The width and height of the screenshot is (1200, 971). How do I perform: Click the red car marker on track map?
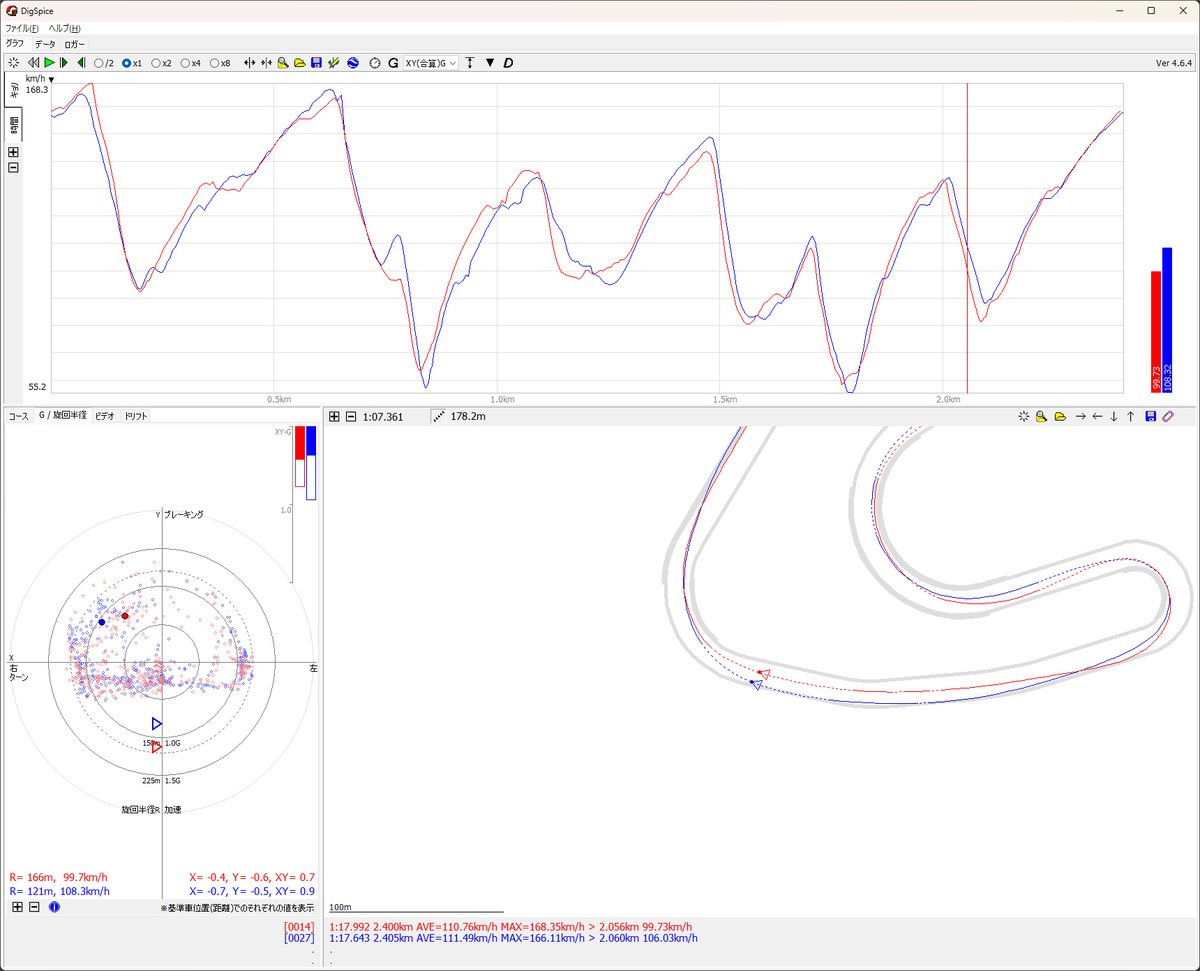(x=764, y=674)
